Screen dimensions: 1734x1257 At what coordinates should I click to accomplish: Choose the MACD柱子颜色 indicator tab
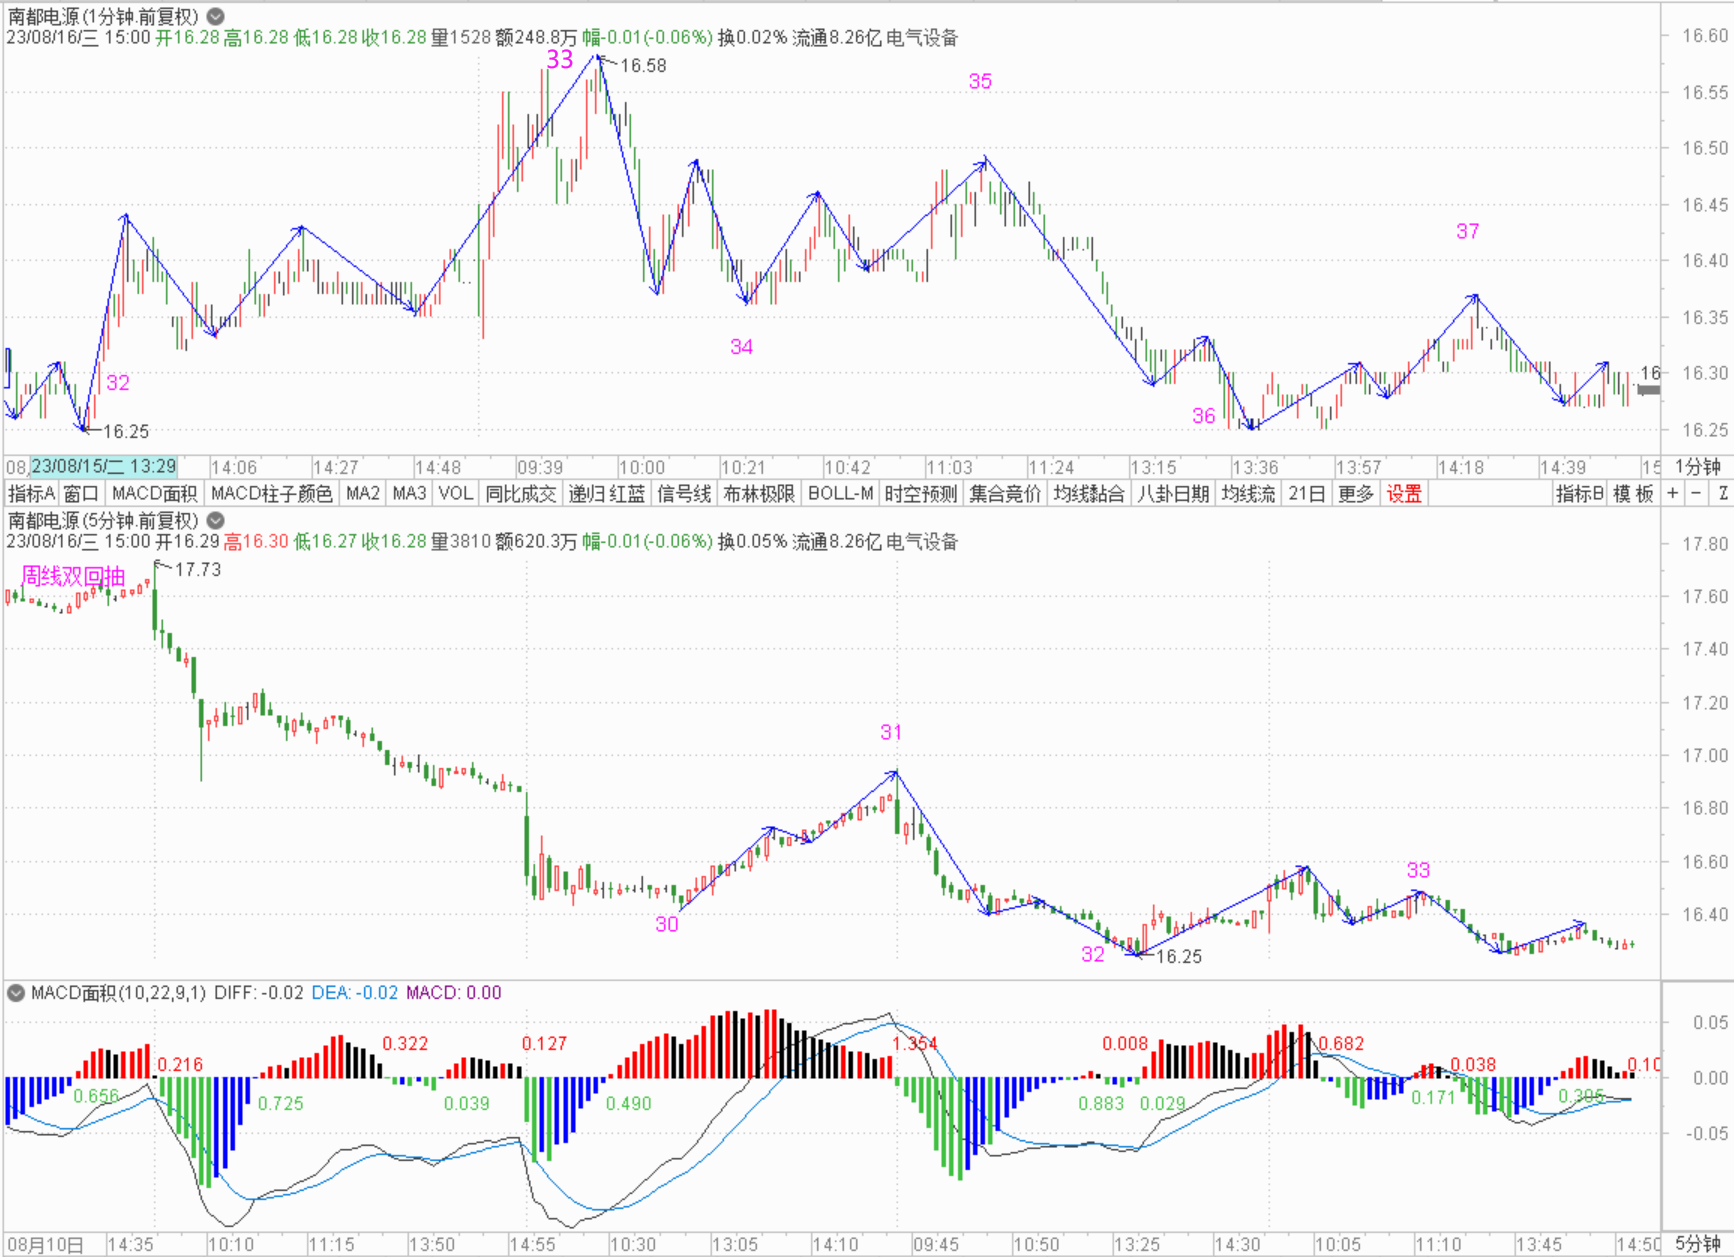271,493
